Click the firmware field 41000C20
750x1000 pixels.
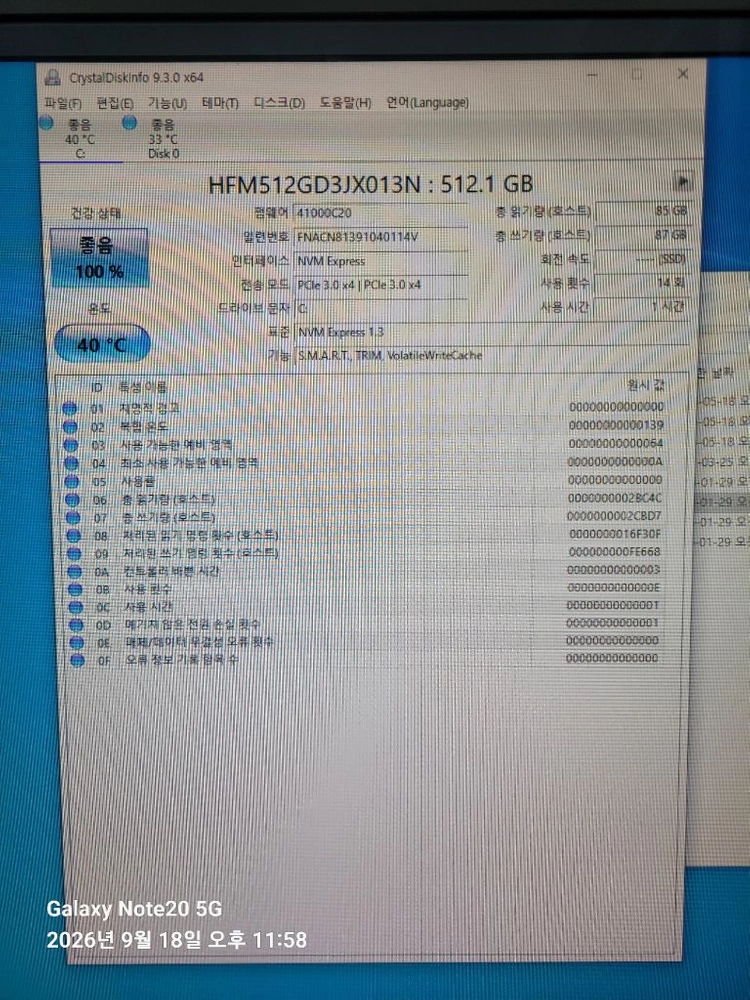381,213
